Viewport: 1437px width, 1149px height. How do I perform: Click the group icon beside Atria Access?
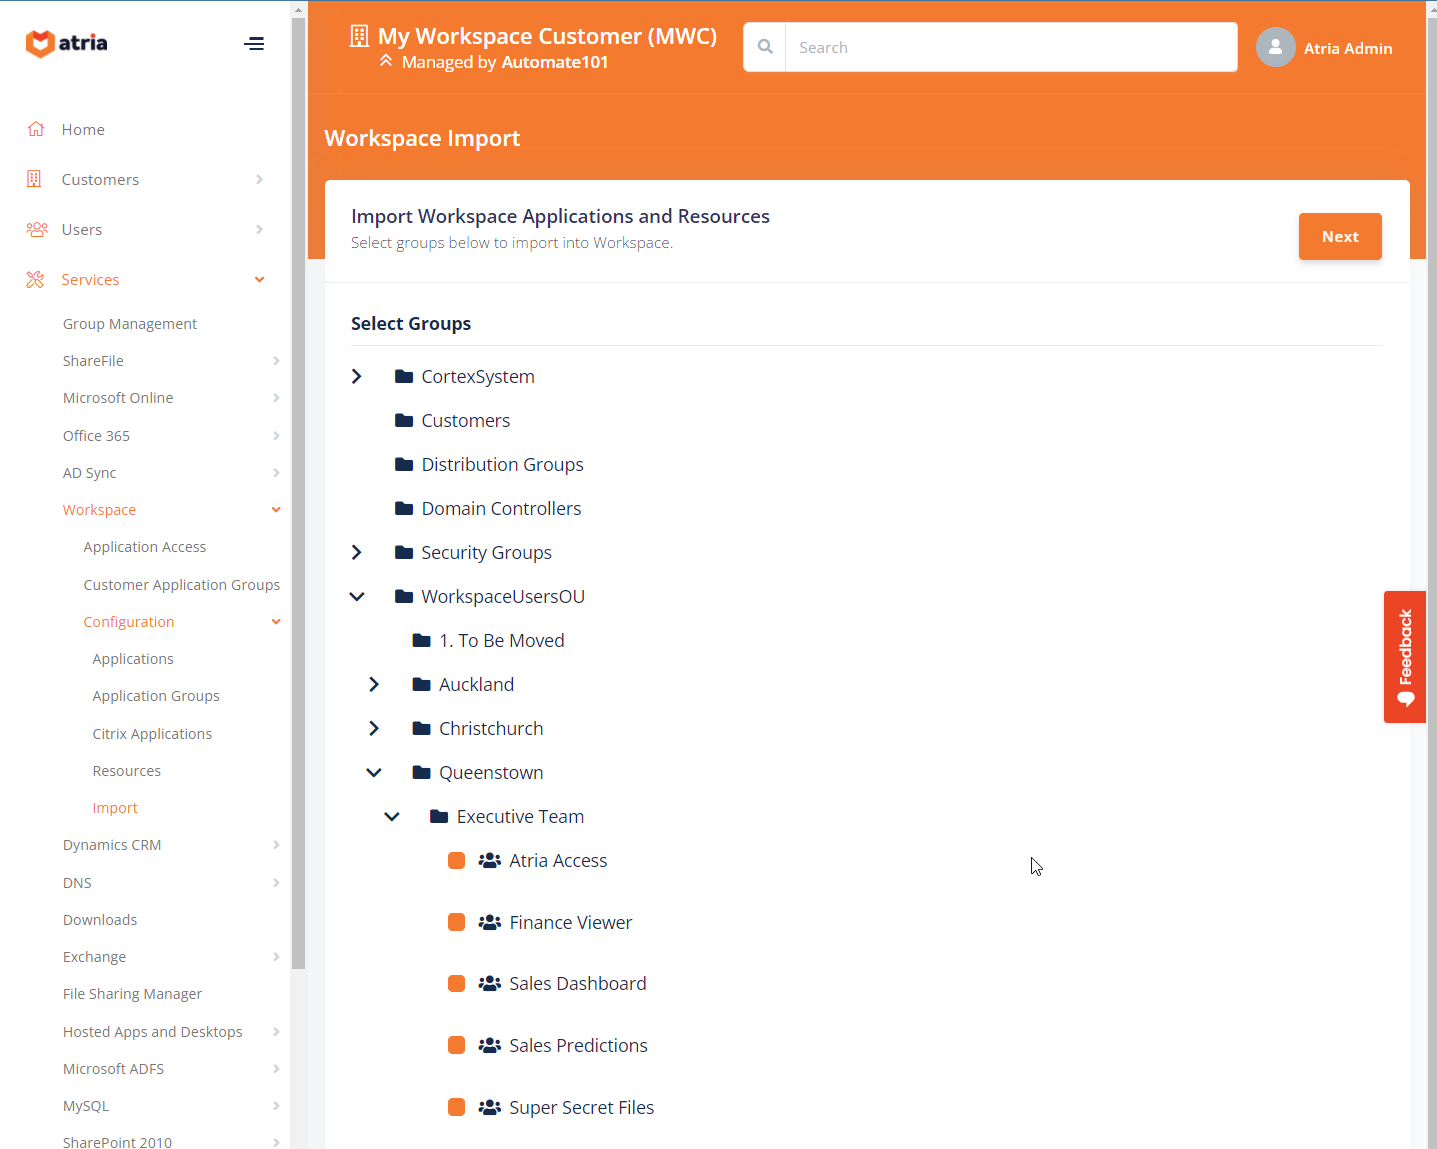click(x=489, y=860)
